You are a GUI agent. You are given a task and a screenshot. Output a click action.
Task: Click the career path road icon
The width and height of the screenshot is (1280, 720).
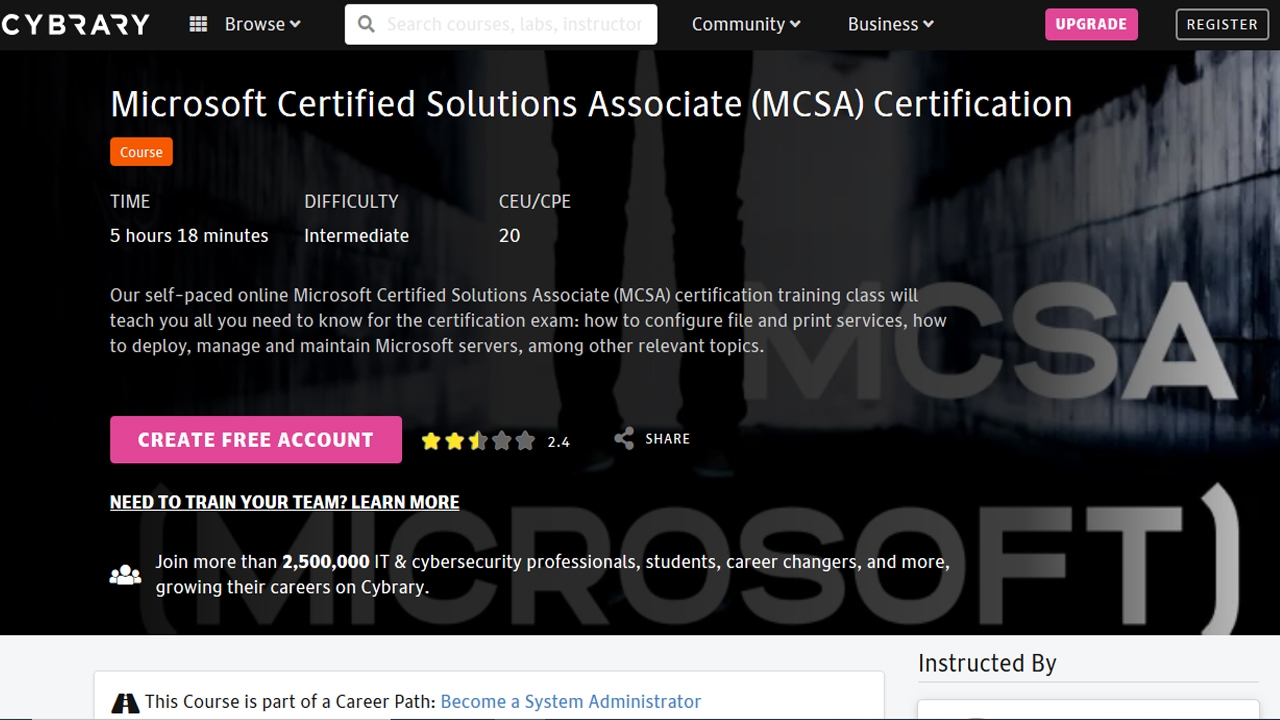(x=125, y=702)
